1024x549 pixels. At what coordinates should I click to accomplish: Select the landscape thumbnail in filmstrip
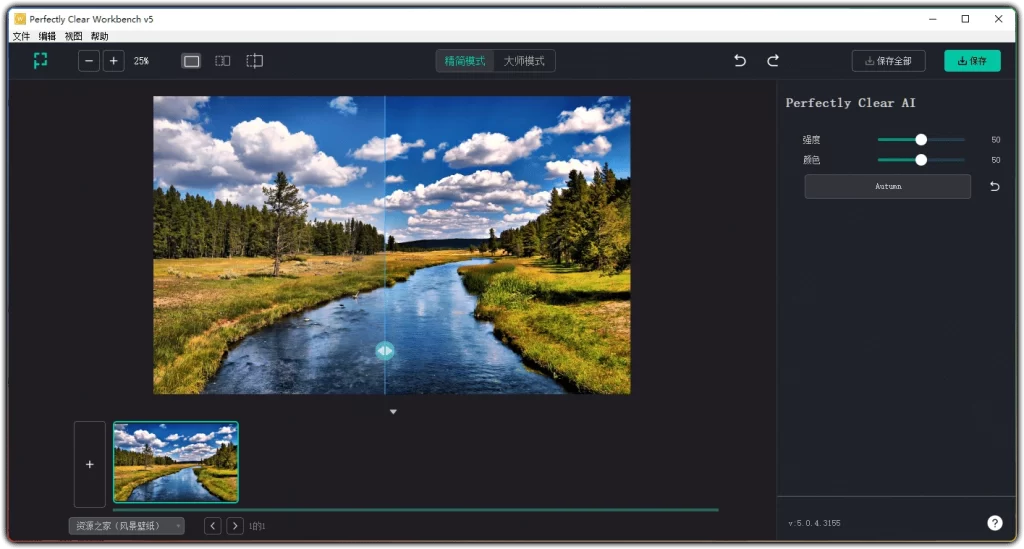pos(176,462)
